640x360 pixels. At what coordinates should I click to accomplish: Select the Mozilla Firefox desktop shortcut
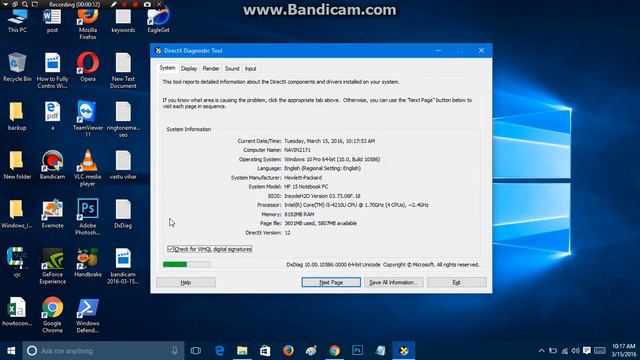click(x=88, y=24)
